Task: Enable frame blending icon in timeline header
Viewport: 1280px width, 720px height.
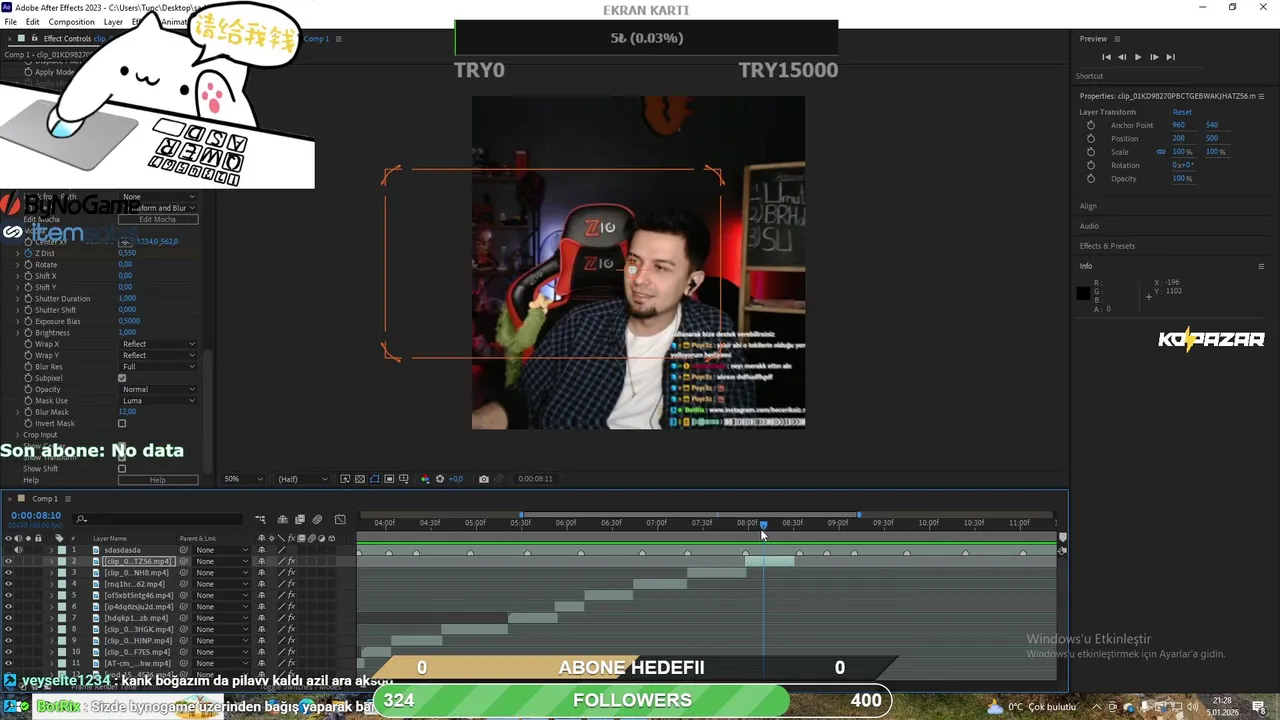Action: (x=300, y=519)
